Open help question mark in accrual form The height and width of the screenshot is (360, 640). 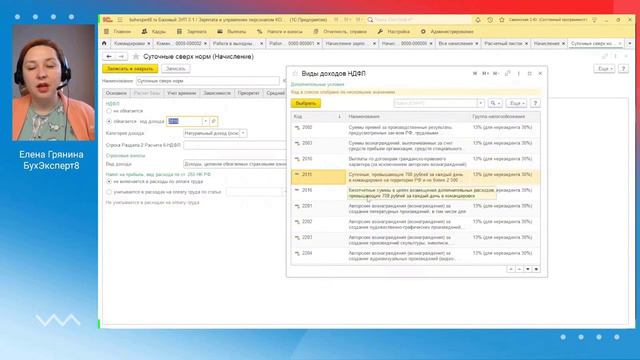pos(623,69)
